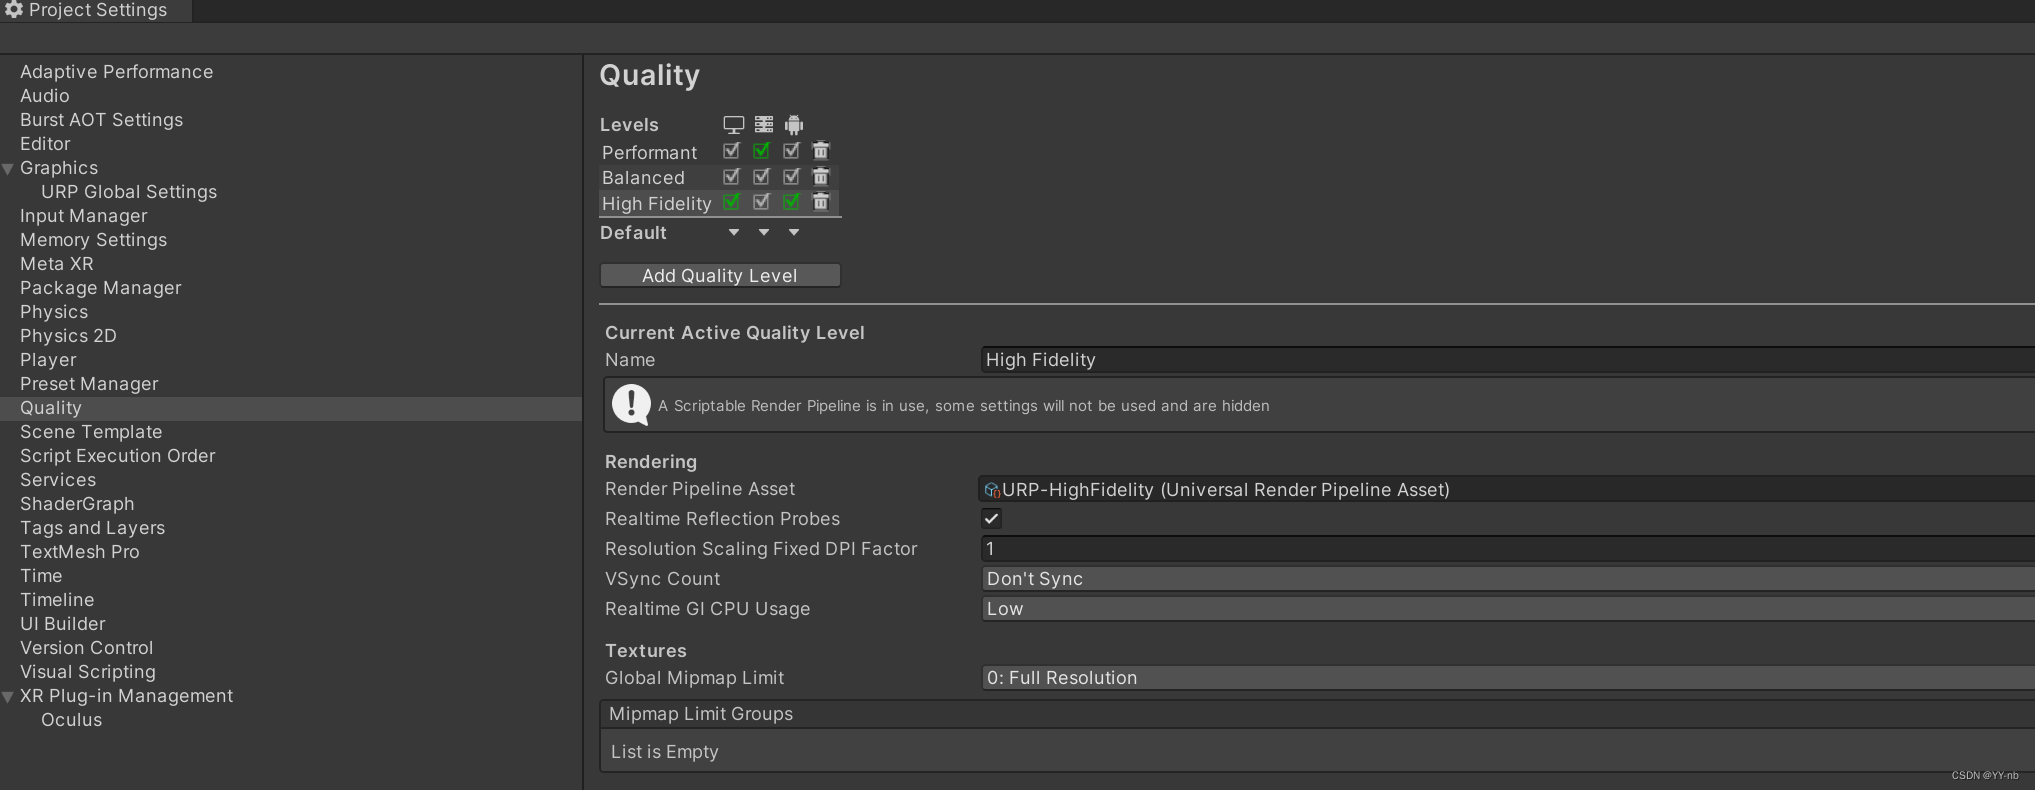The image size is (2035, 790).
Task: Open Default level dropdown for desktop
Action: click(x=734, y=232)
